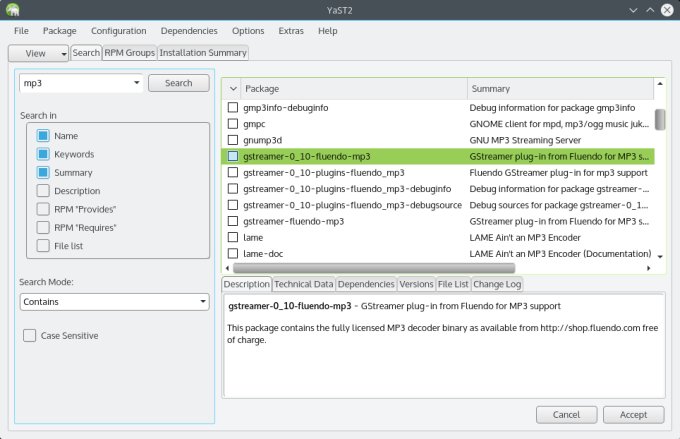680x439 pixels.
Task: Click the status column header checkmark icon
Action: (232, 88)
